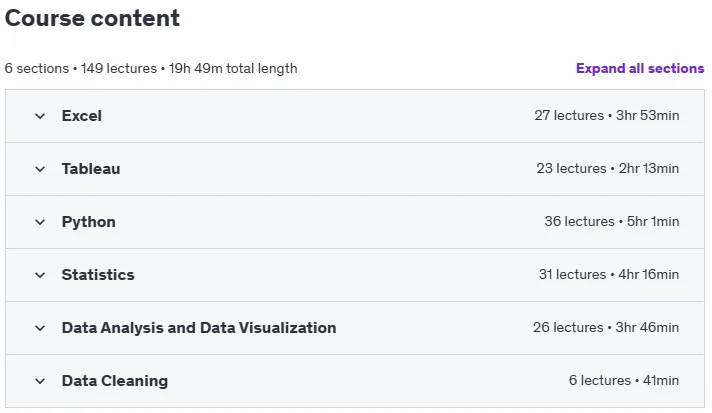Select the Statistics section title
This screenshot has width=712, height=413.
98,275
